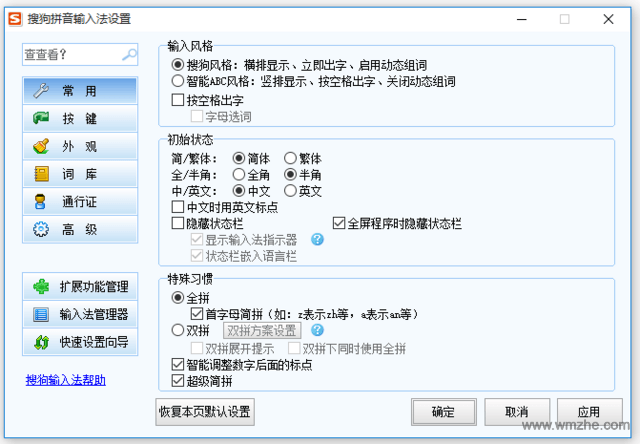Click the green arrow icon for 按键

41,118
